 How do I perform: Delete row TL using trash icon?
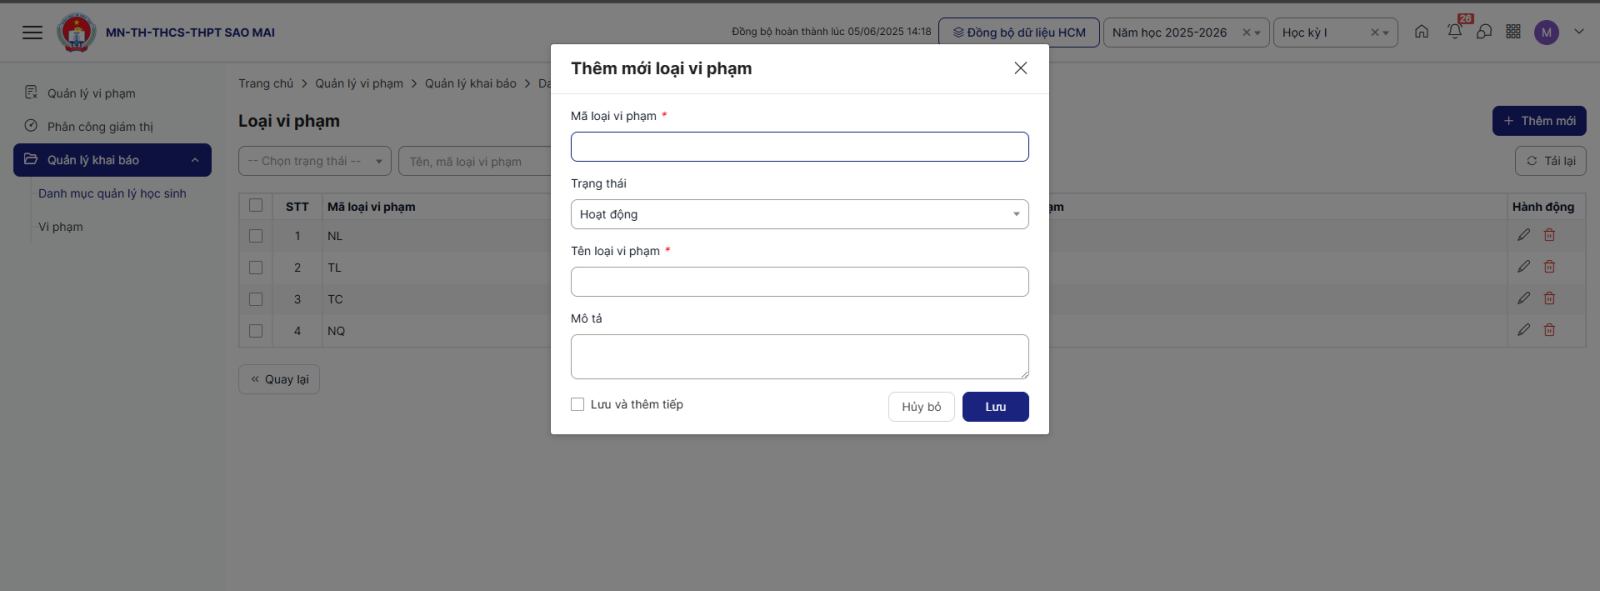1549,267
